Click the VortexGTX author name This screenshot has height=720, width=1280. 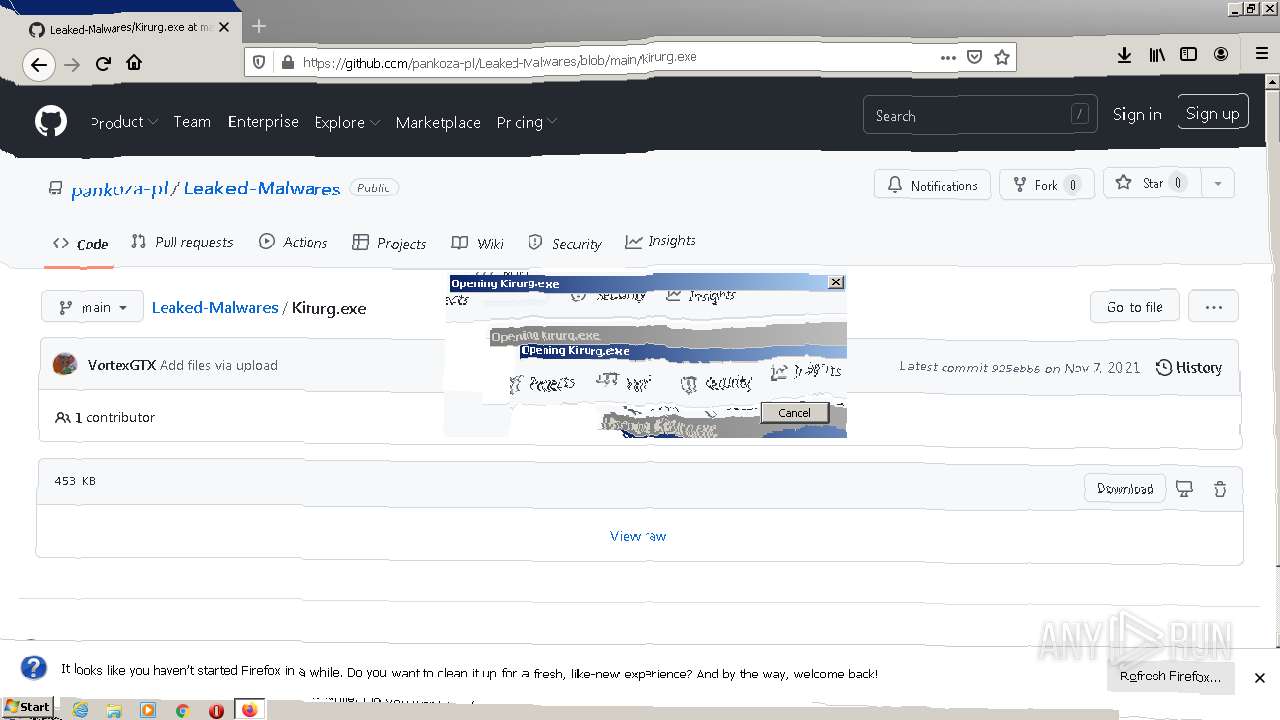(x=122, y=365)
